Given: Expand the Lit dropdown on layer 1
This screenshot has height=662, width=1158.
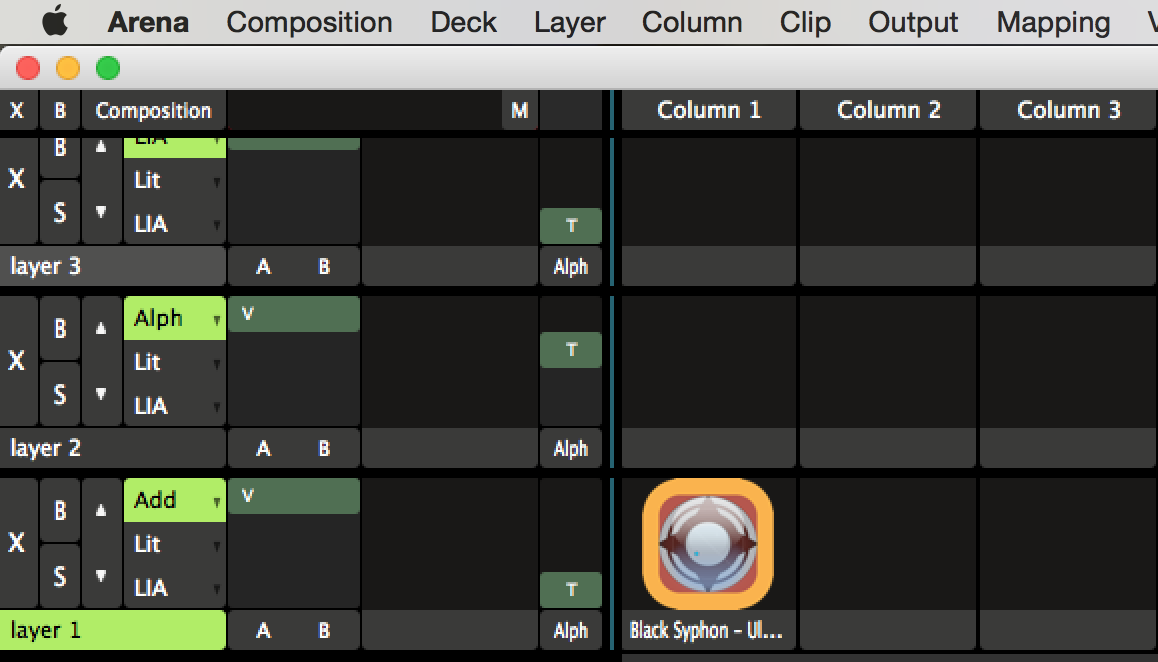Looking at the screenshot, I should (x=175, y=544).
